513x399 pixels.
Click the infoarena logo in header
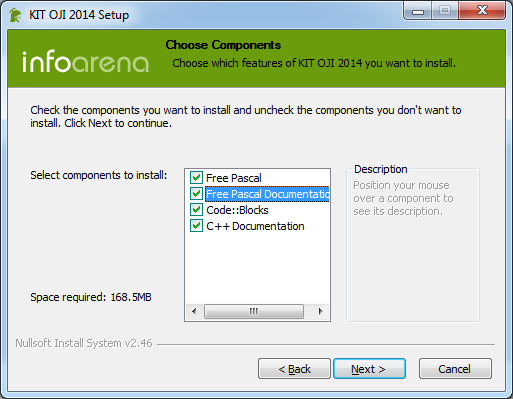[x=85, y=62]
